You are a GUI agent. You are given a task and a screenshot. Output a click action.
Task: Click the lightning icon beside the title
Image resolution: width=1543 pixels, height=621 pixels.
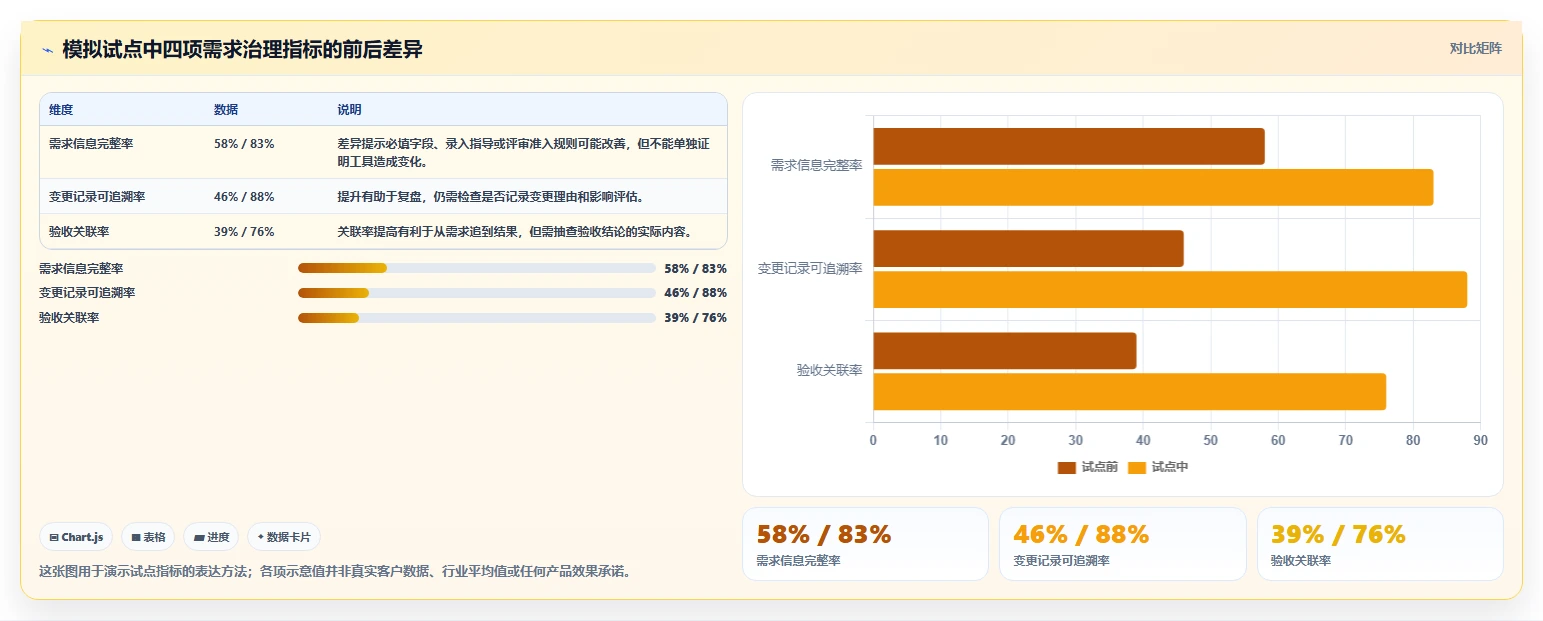coord(47,49)
